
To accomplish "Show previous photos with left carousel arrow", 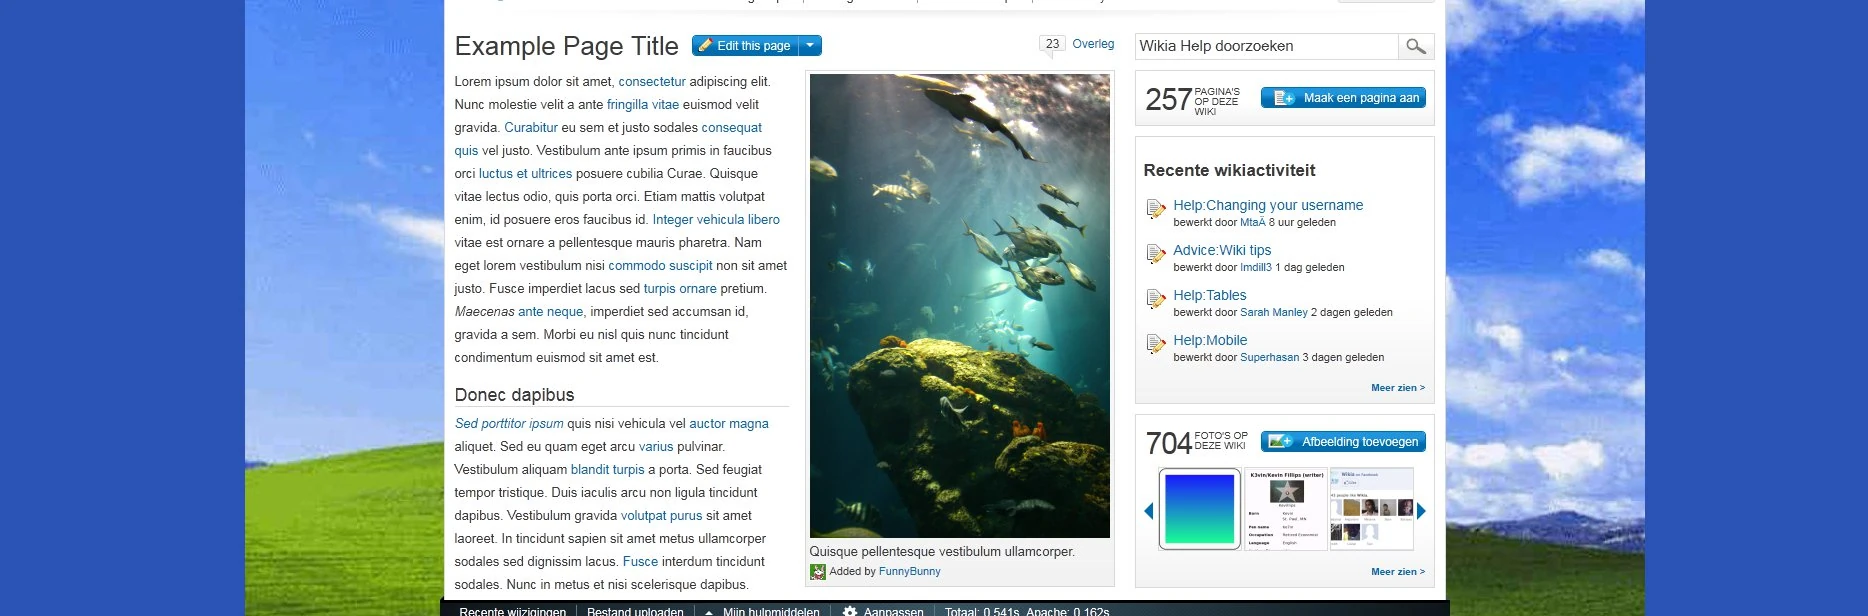I will pos(1149,511).
